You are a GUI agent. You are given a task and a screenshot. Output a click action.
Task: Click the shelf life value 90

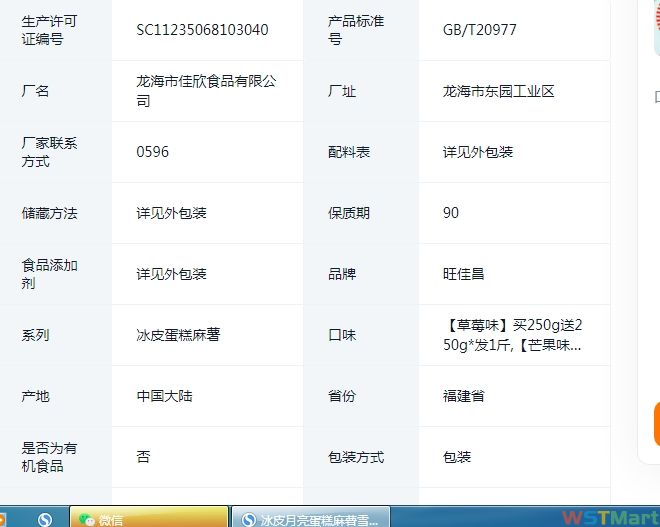point(451,213)
